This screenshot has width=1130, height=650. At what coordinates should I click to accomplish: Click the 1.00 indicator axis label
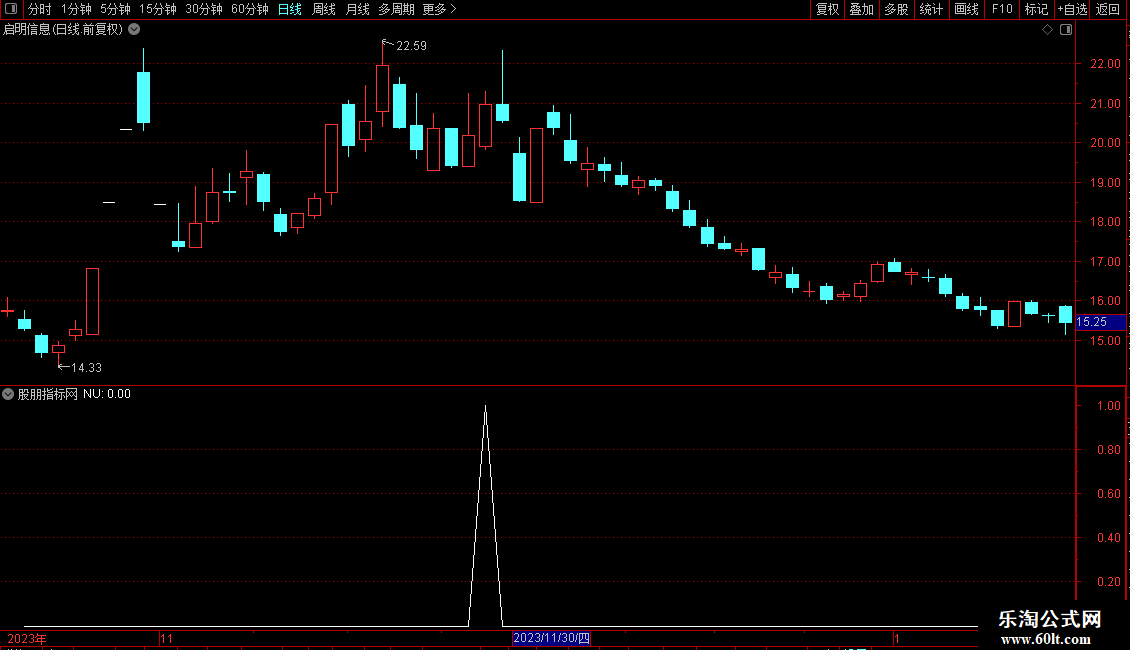point(1108,406)
